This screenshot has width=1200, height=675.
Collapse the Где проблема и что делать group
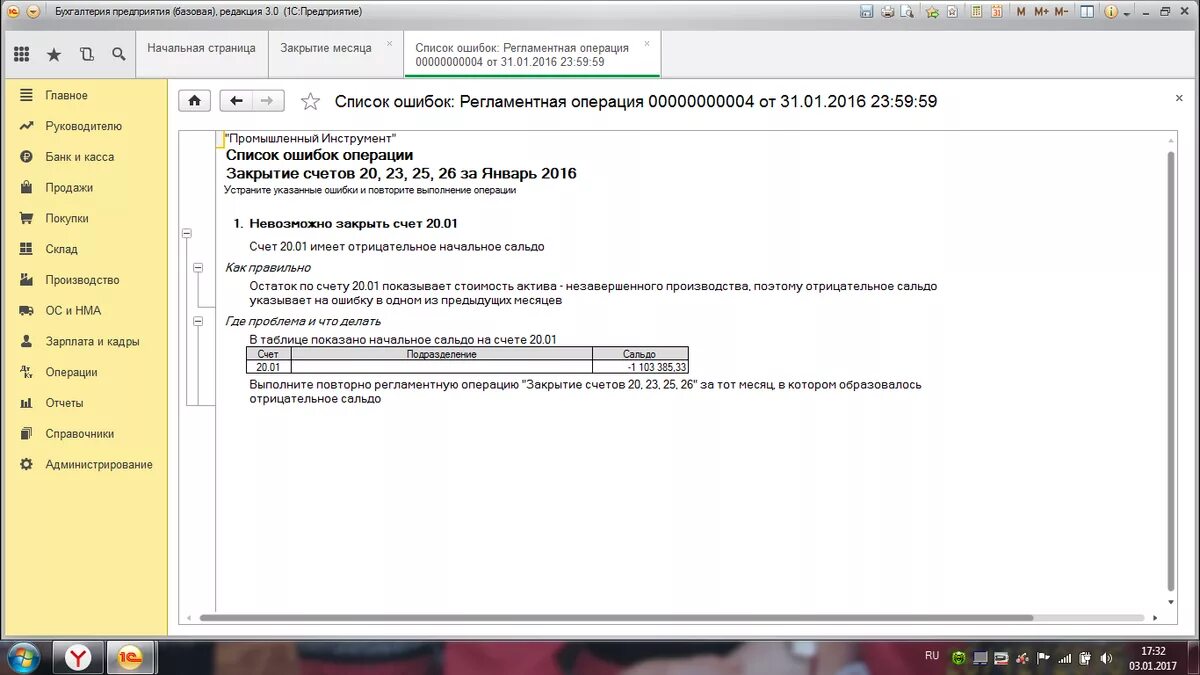[x=198, y=321]
